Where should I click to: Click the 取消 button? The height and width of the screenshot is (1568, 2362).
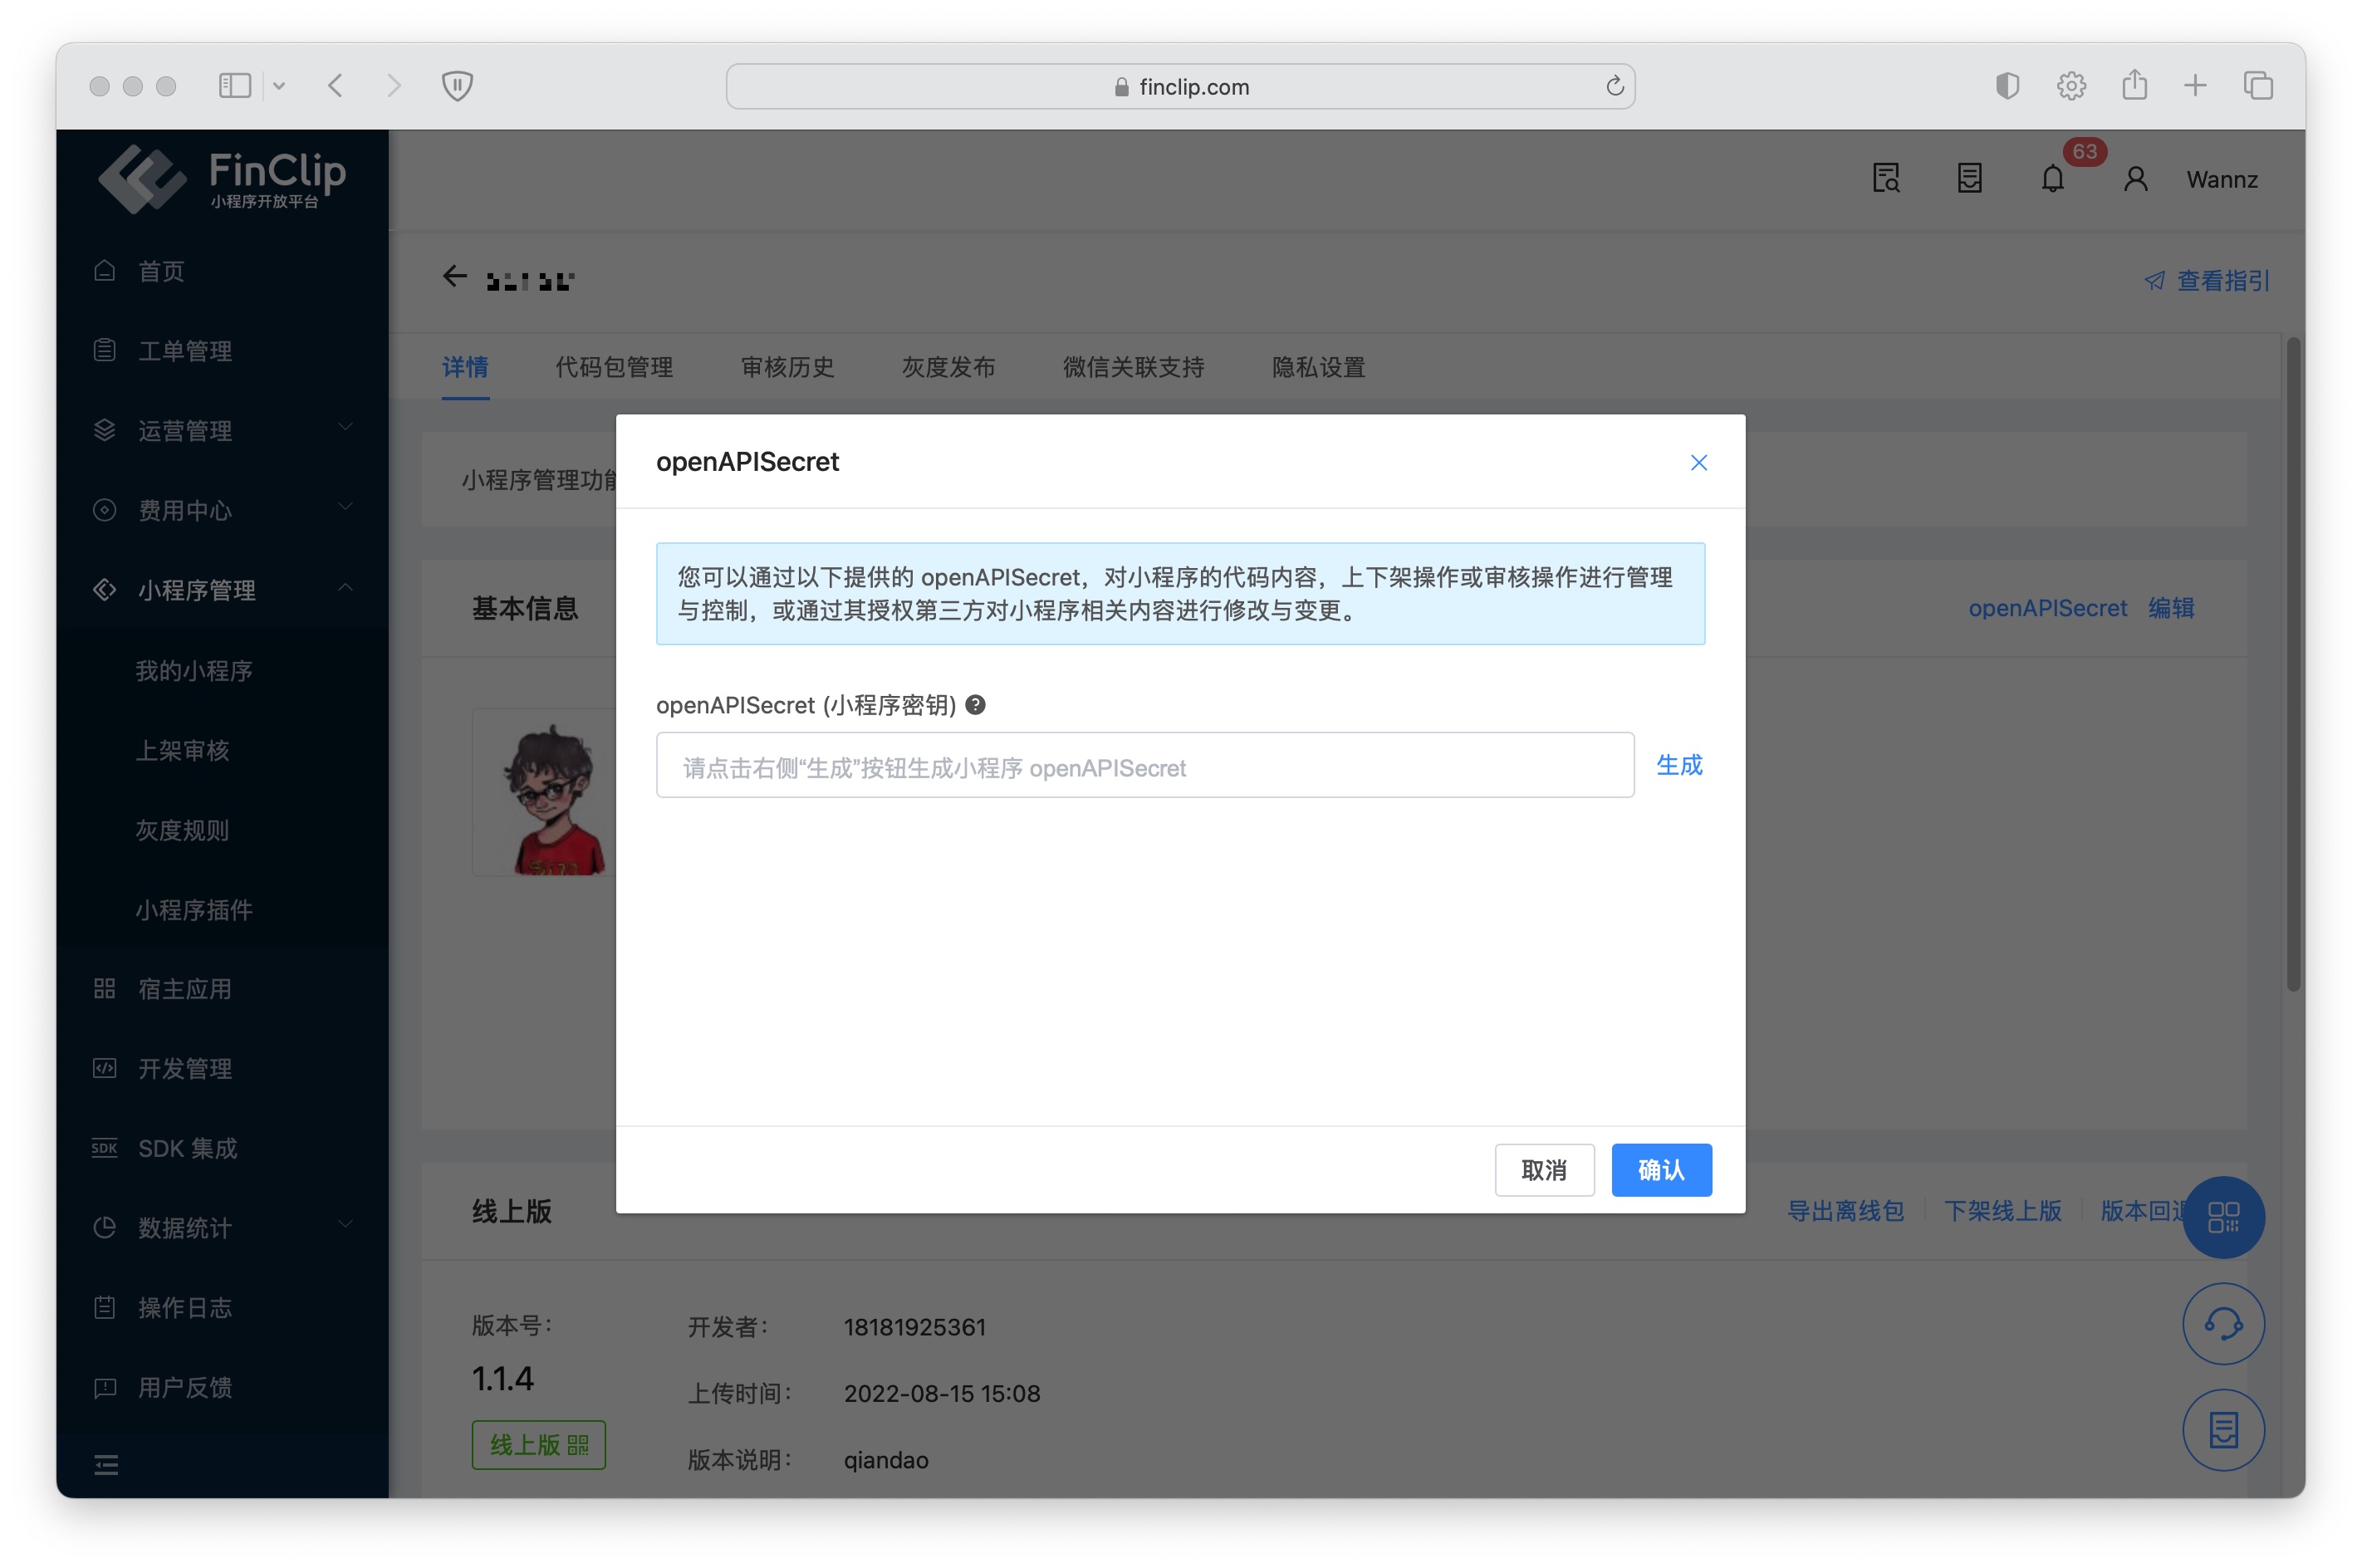pos(1543,1169)
